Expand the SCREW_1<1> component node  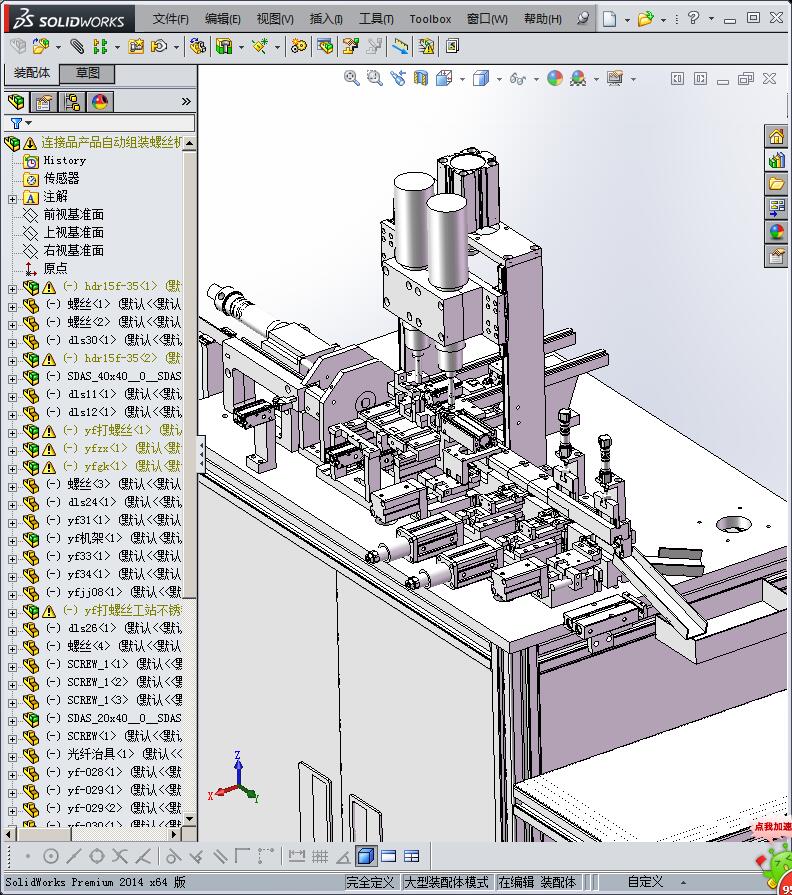(12, 667)
